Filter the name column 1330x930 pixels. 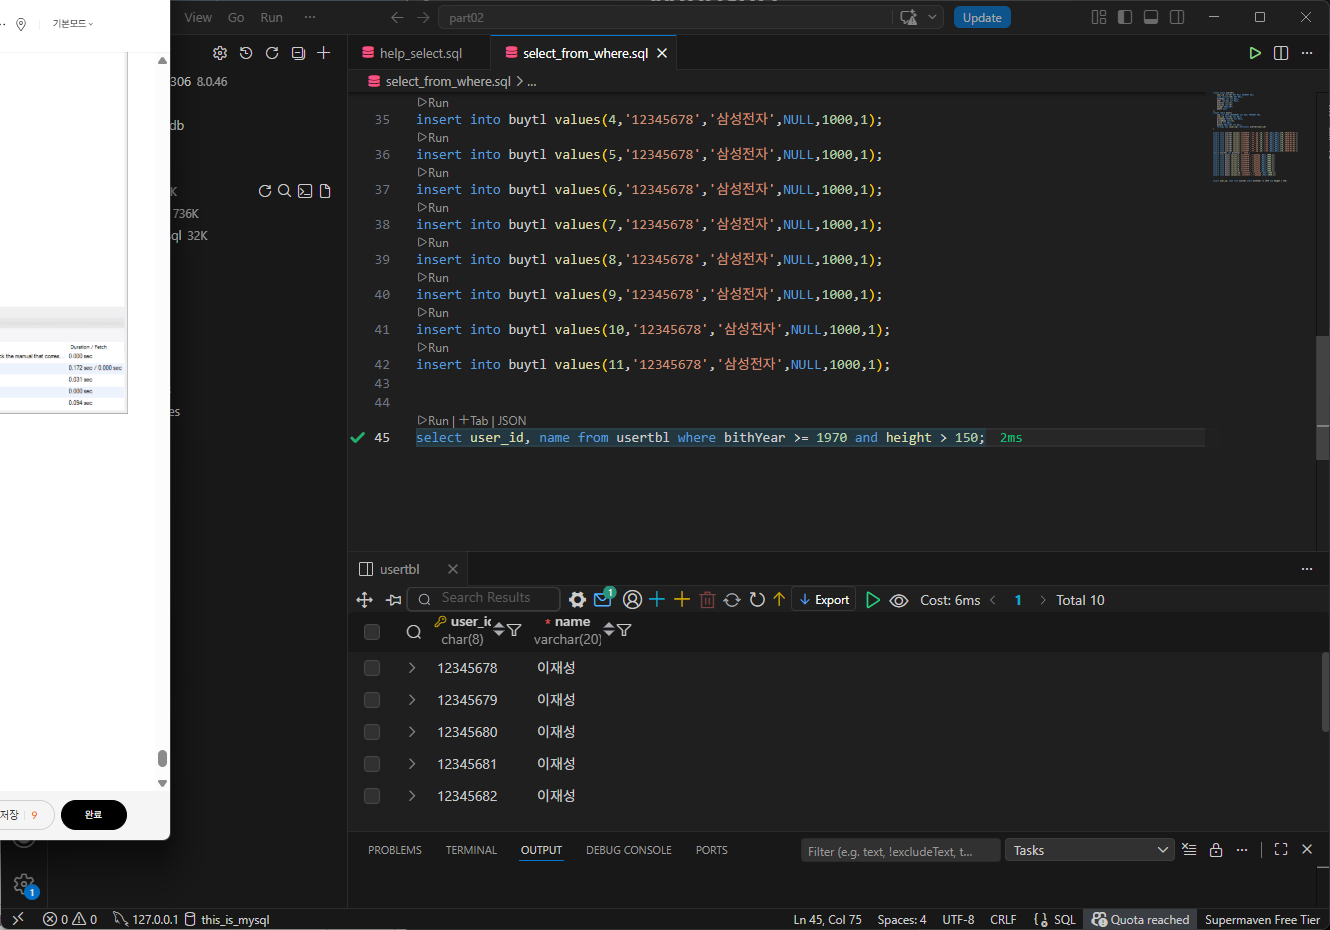tap(624, 630)
